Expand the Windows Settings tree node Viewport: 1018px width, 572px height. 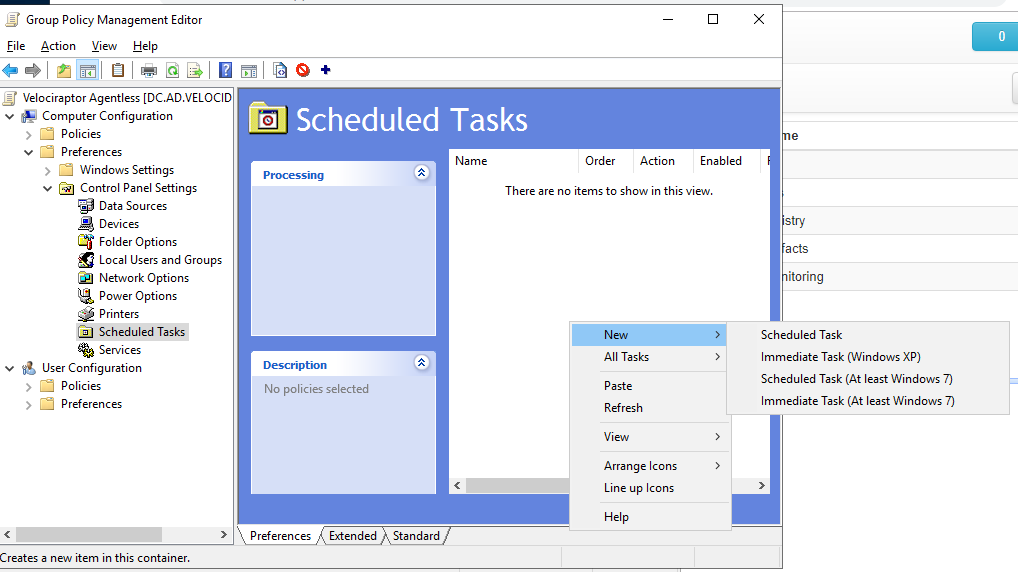click(x=47, y=170)
